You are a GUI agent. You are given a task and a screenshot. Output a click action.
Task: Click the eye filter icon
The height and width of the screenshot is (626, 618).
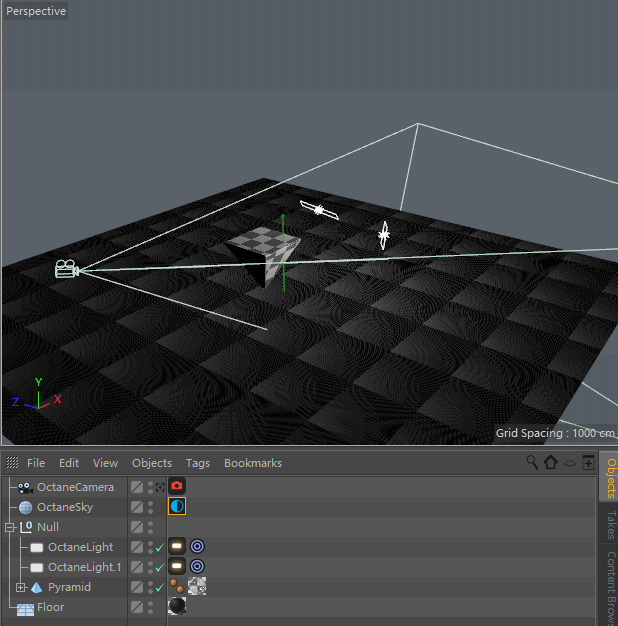pyautogui.click(x=570, y=463)
